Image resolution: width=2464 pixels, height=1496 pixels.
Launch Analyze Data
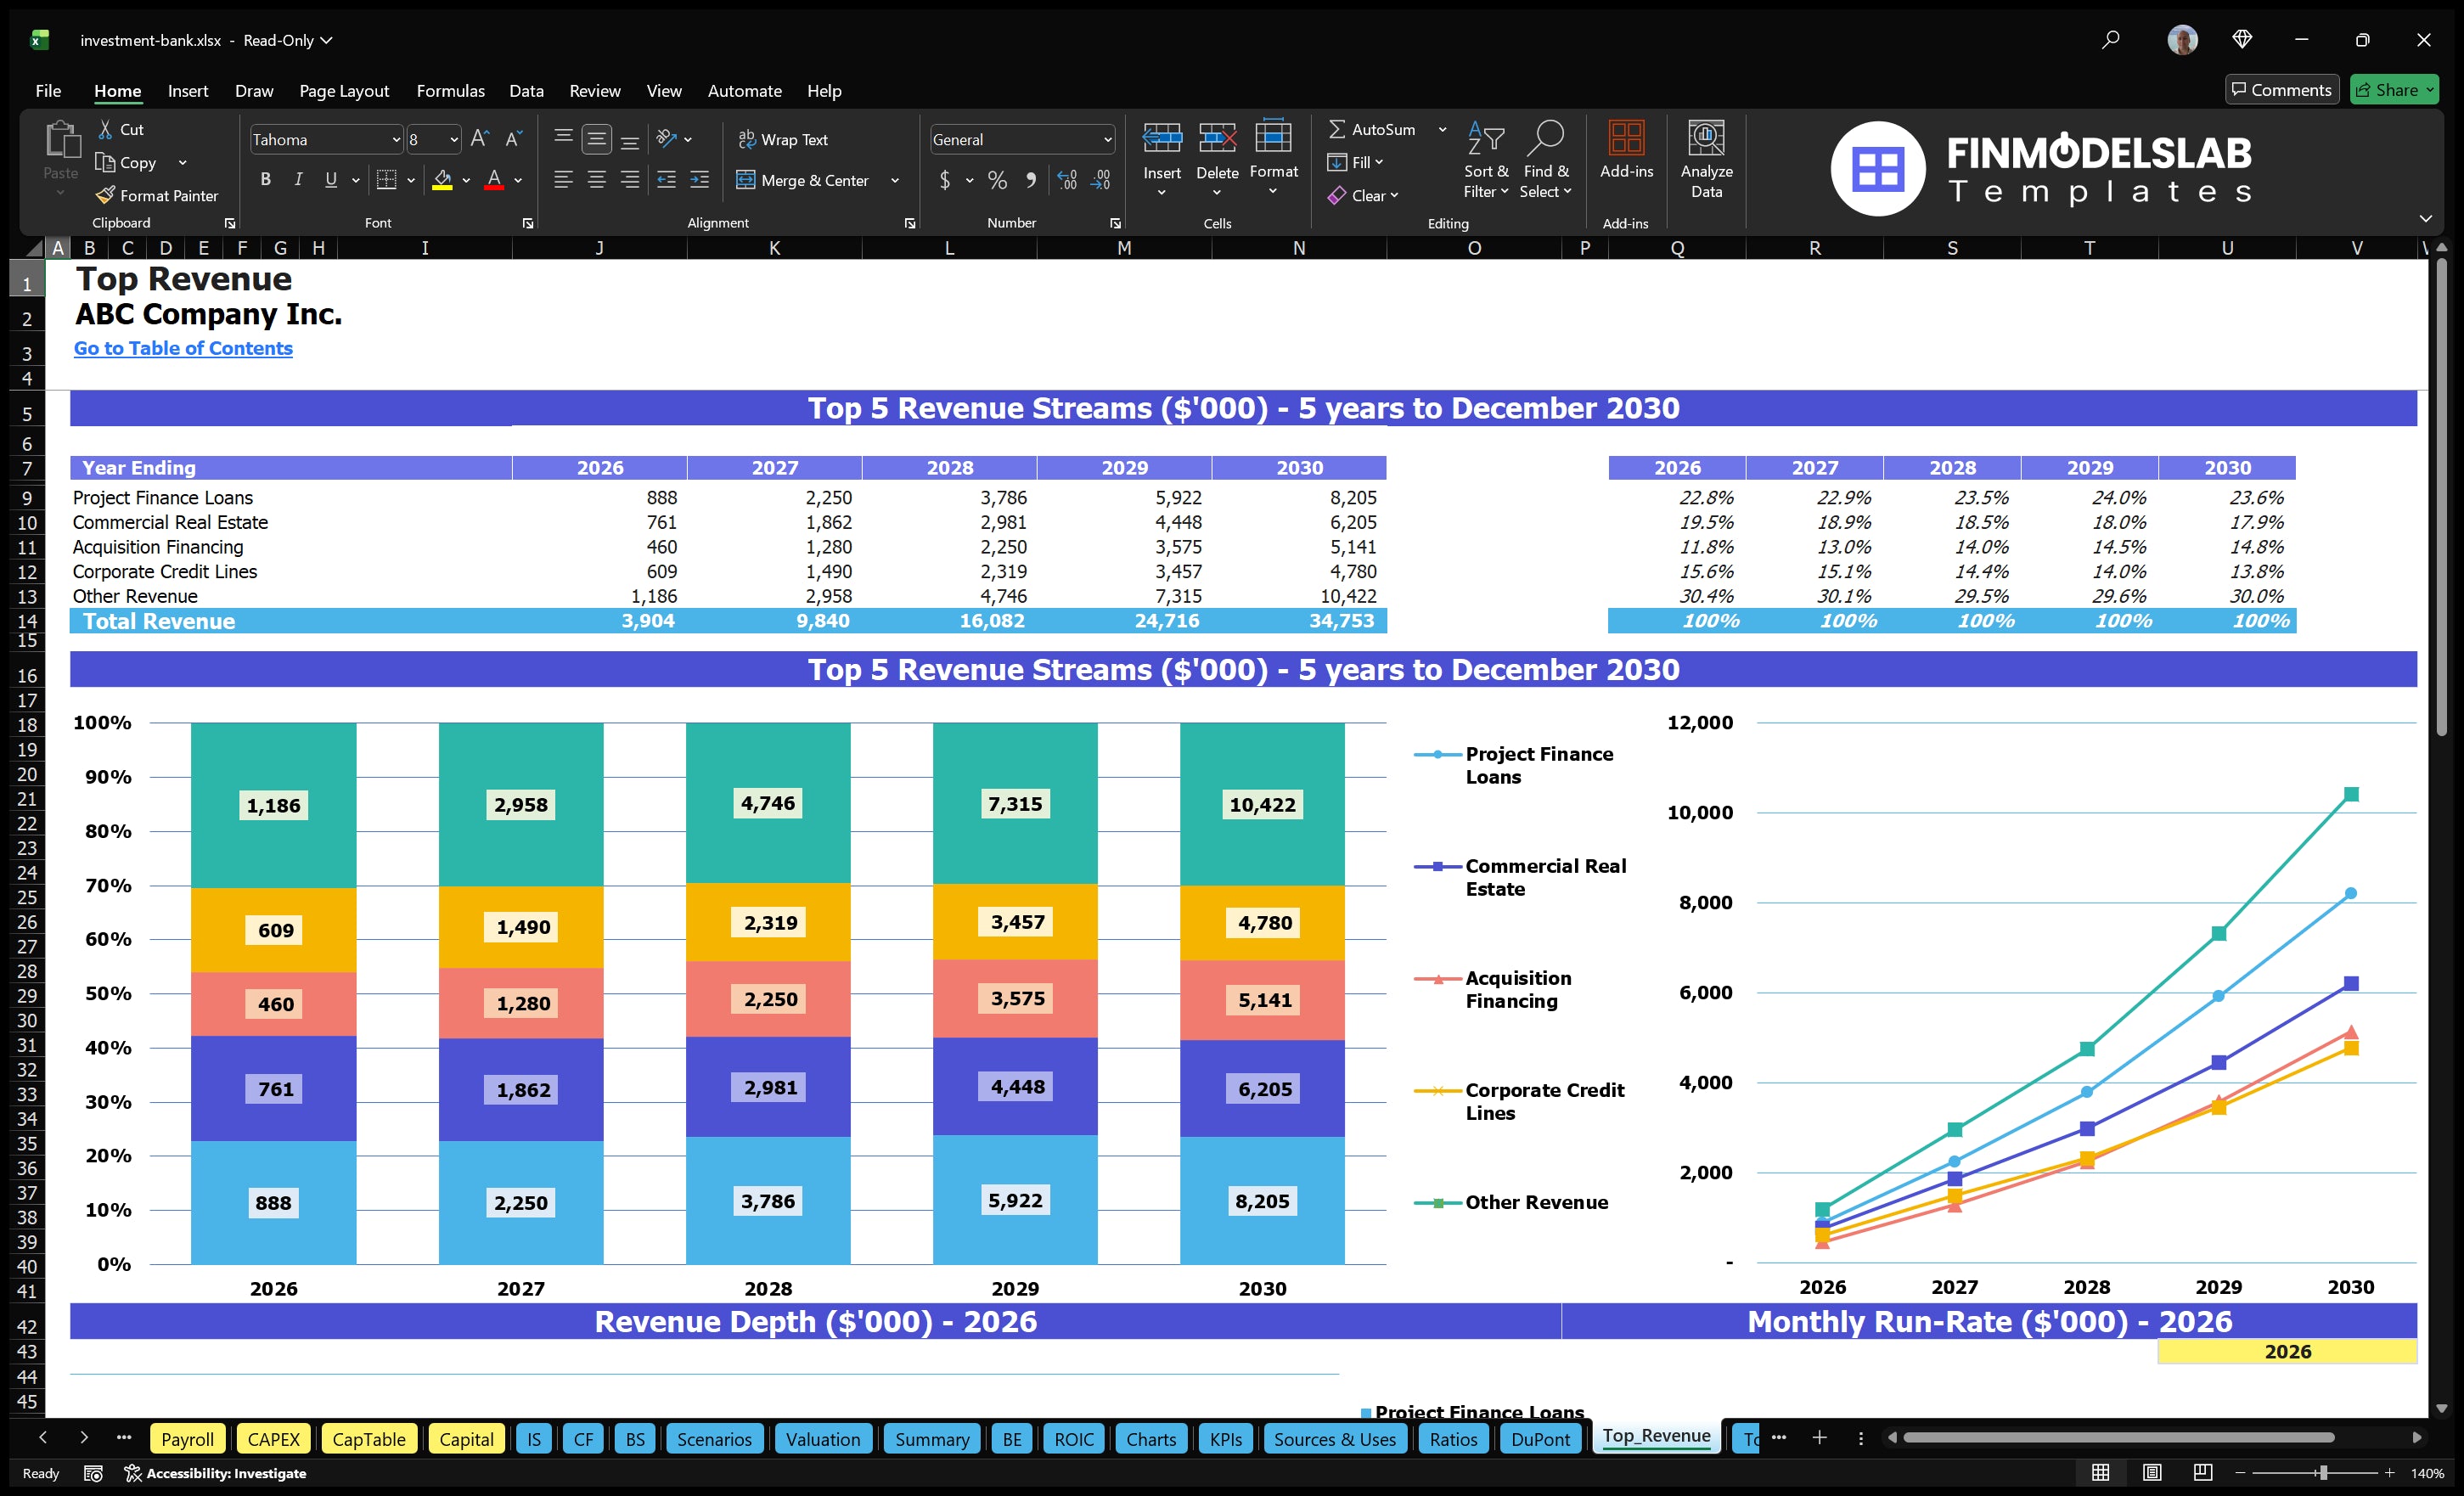tap(1707, 160)
